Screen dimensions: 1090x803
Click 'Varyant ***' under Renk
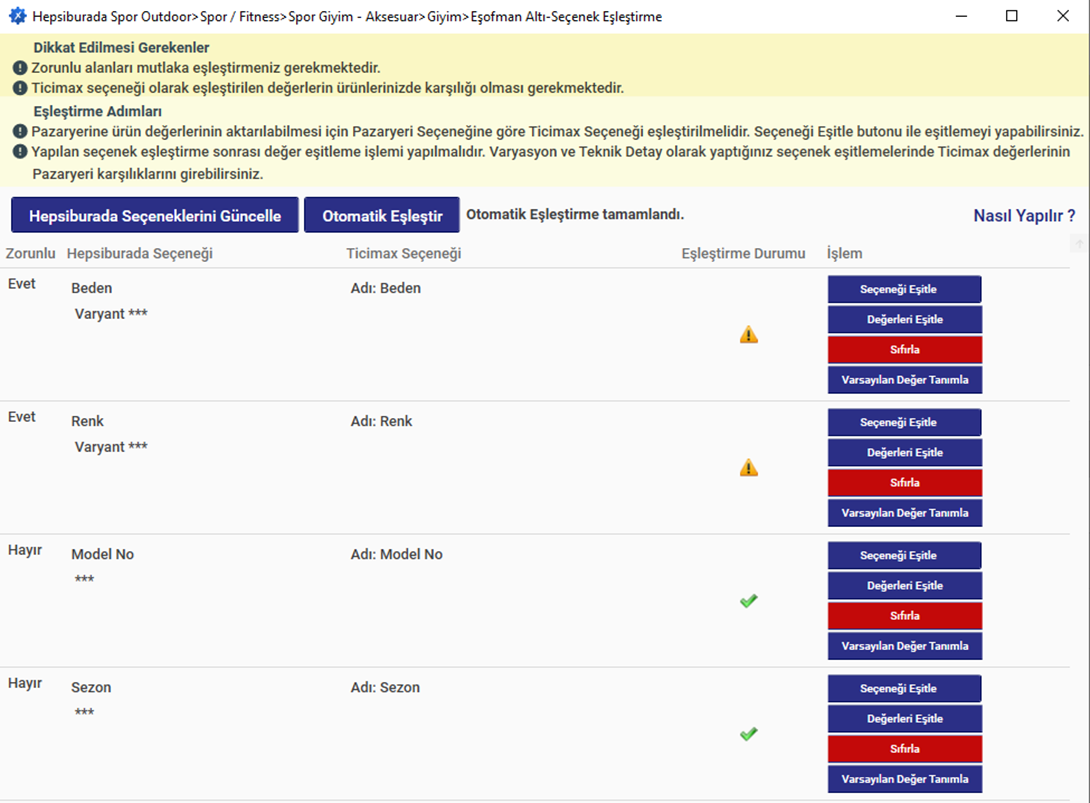(111, 446)
